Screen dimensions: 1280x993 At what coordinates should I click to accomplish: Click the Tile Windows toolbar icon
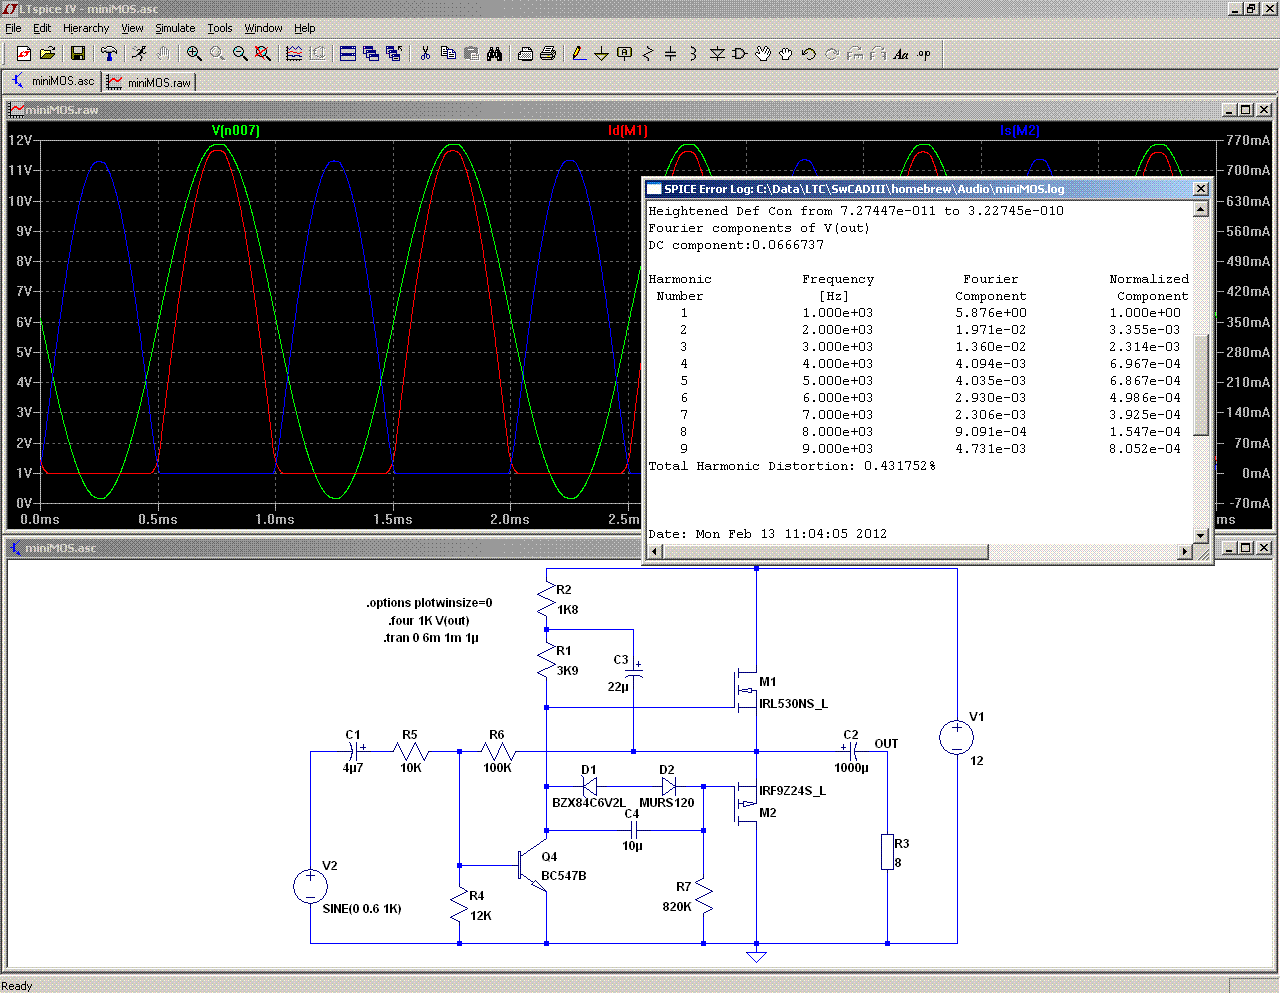[348, 54]
